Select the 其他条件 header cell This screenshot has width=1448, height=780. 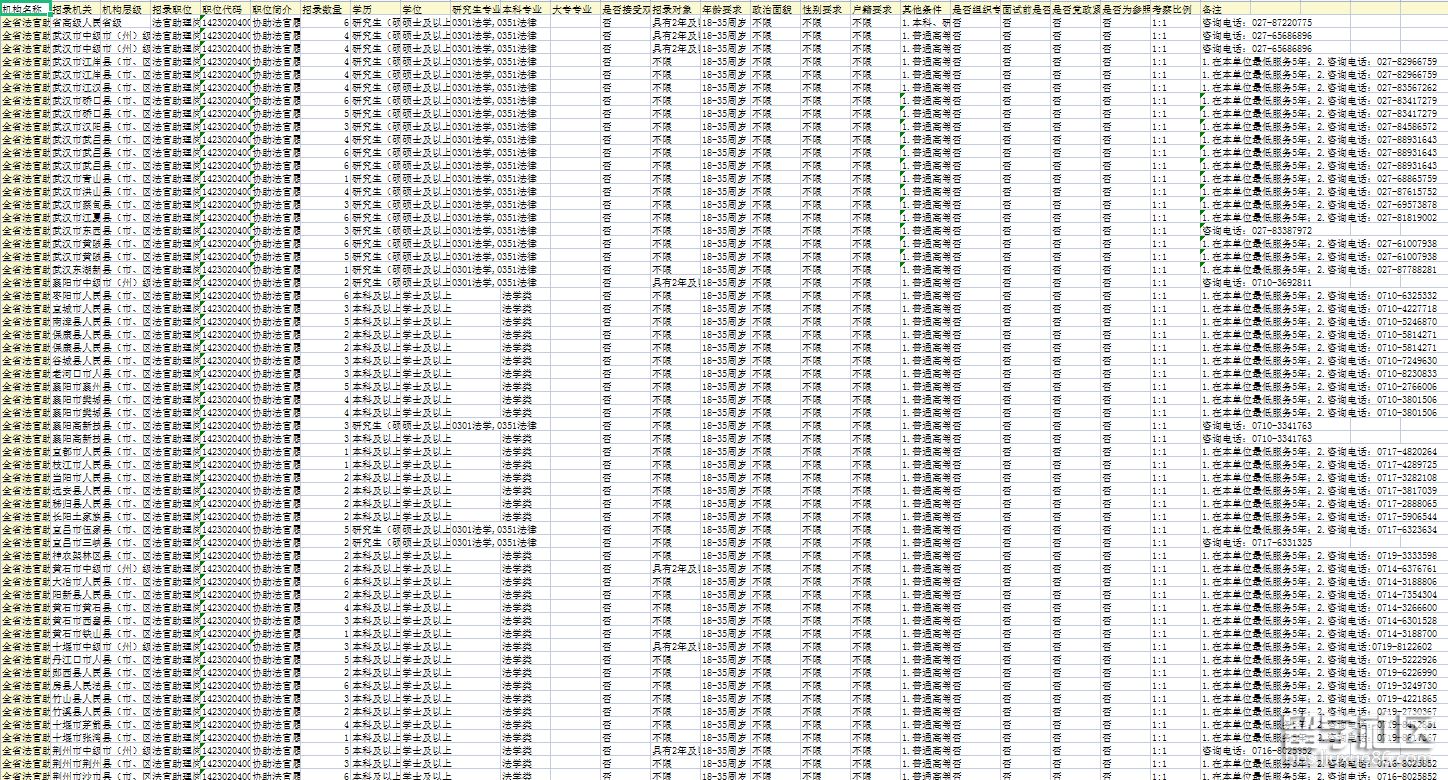point(925,8)
